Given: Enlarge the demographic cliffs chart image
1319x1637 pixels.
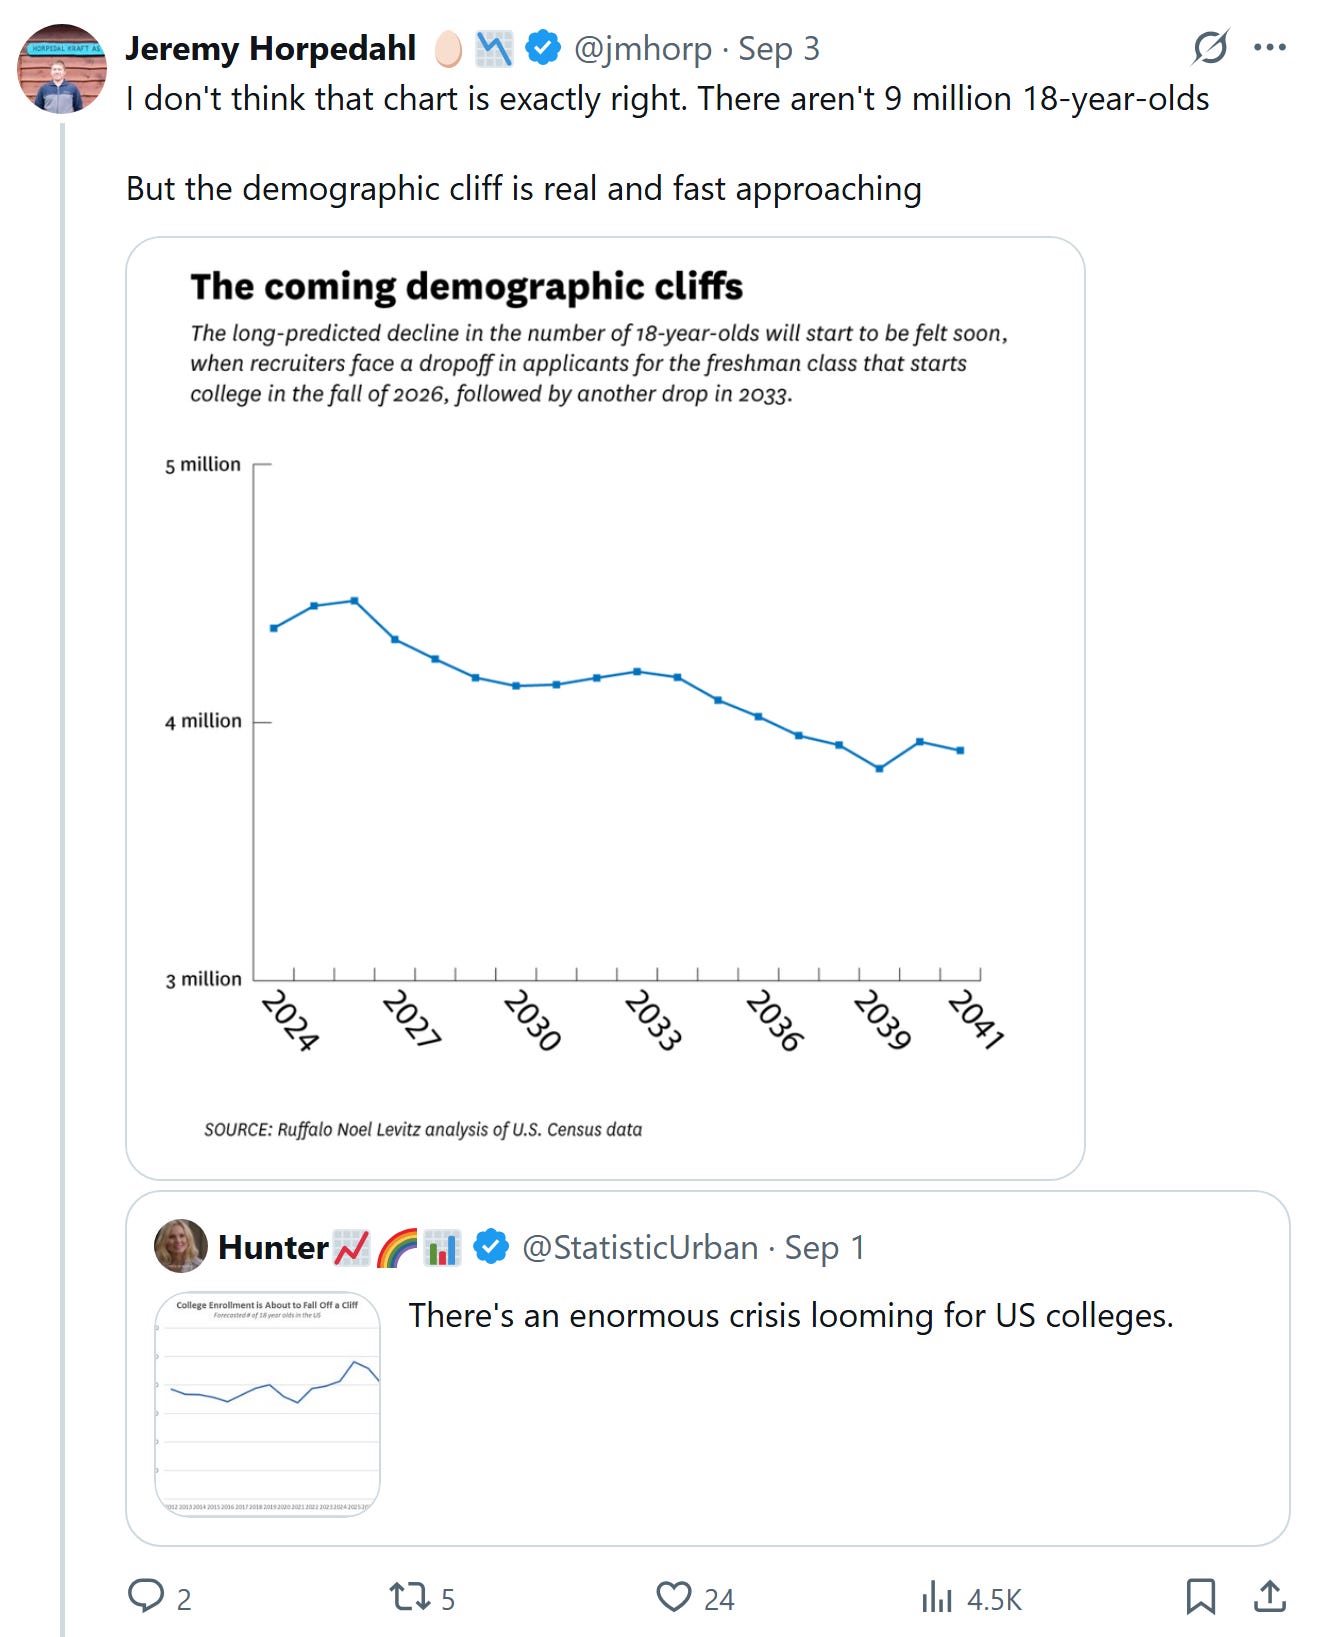Looking at the screenshot, I should [x=605, y=708].
